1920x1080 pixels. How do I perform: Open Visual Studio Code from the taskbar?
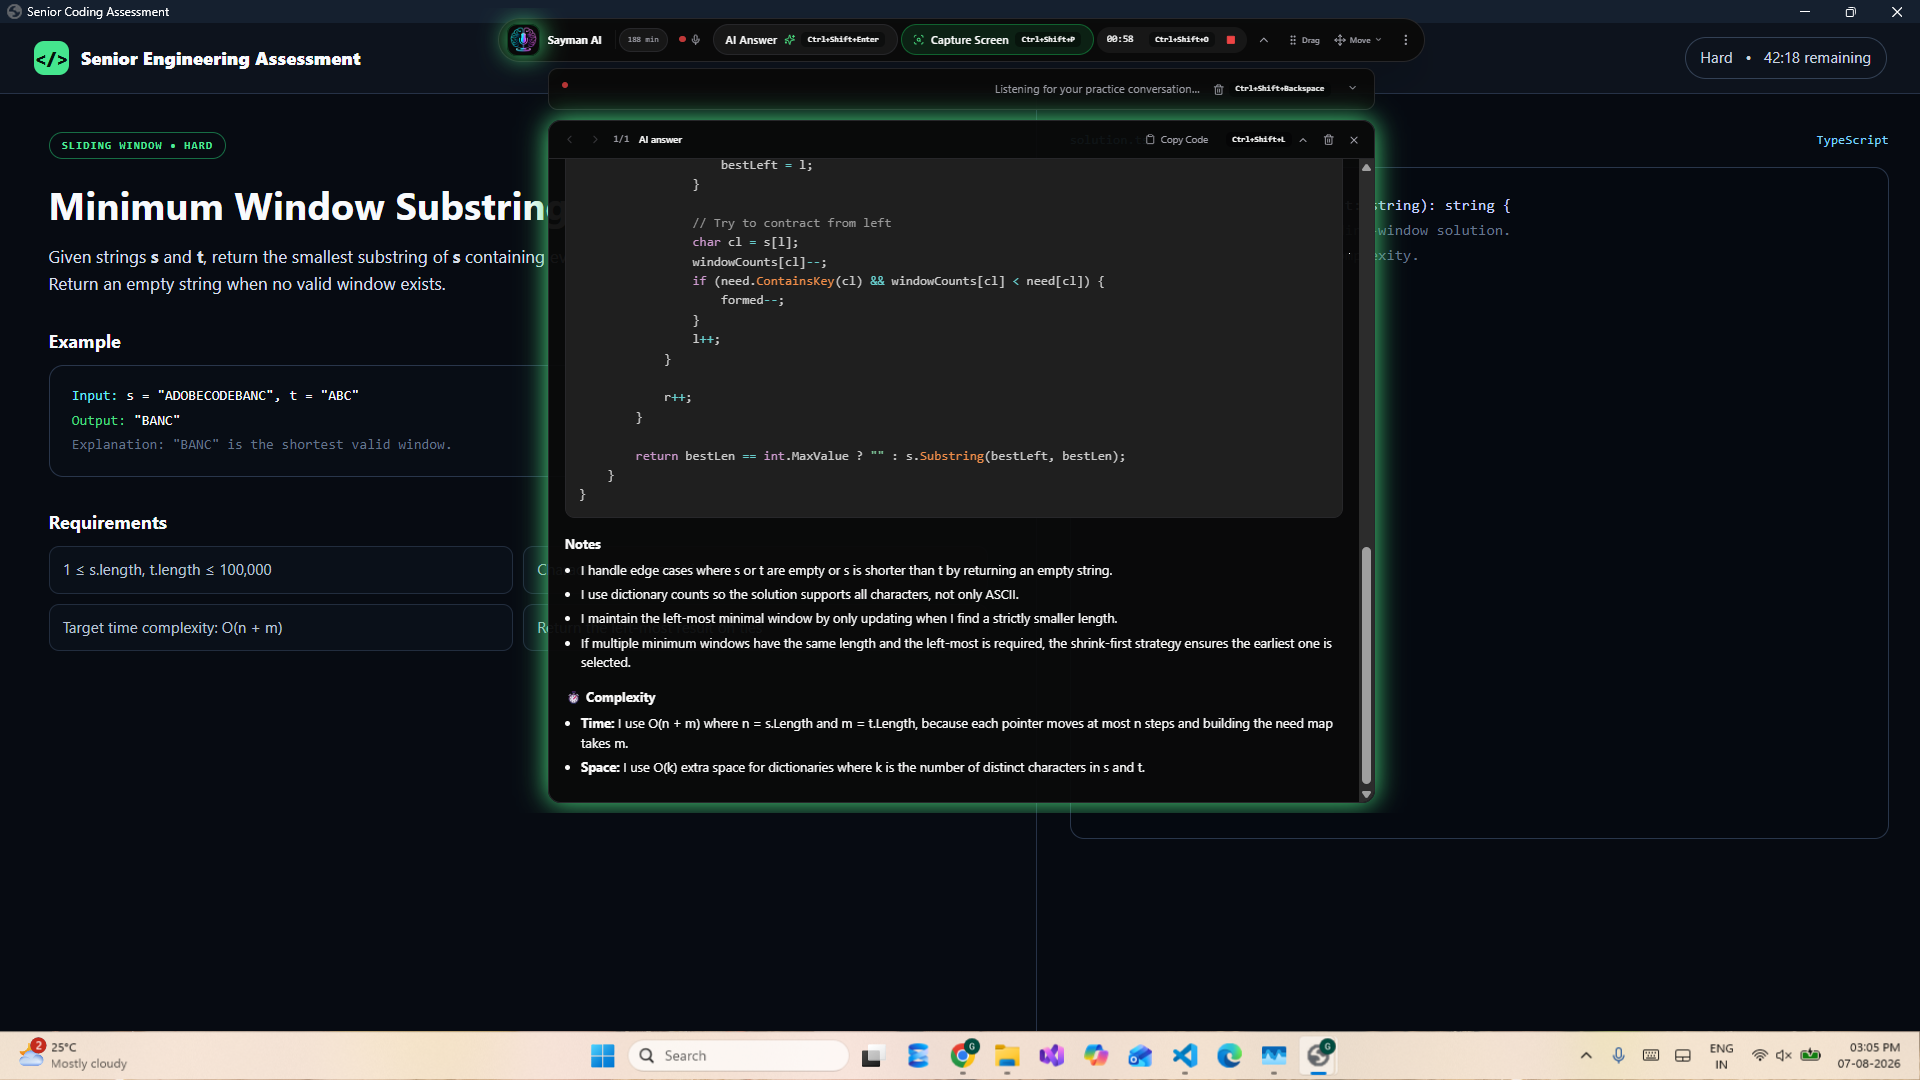point(1185,1056)
